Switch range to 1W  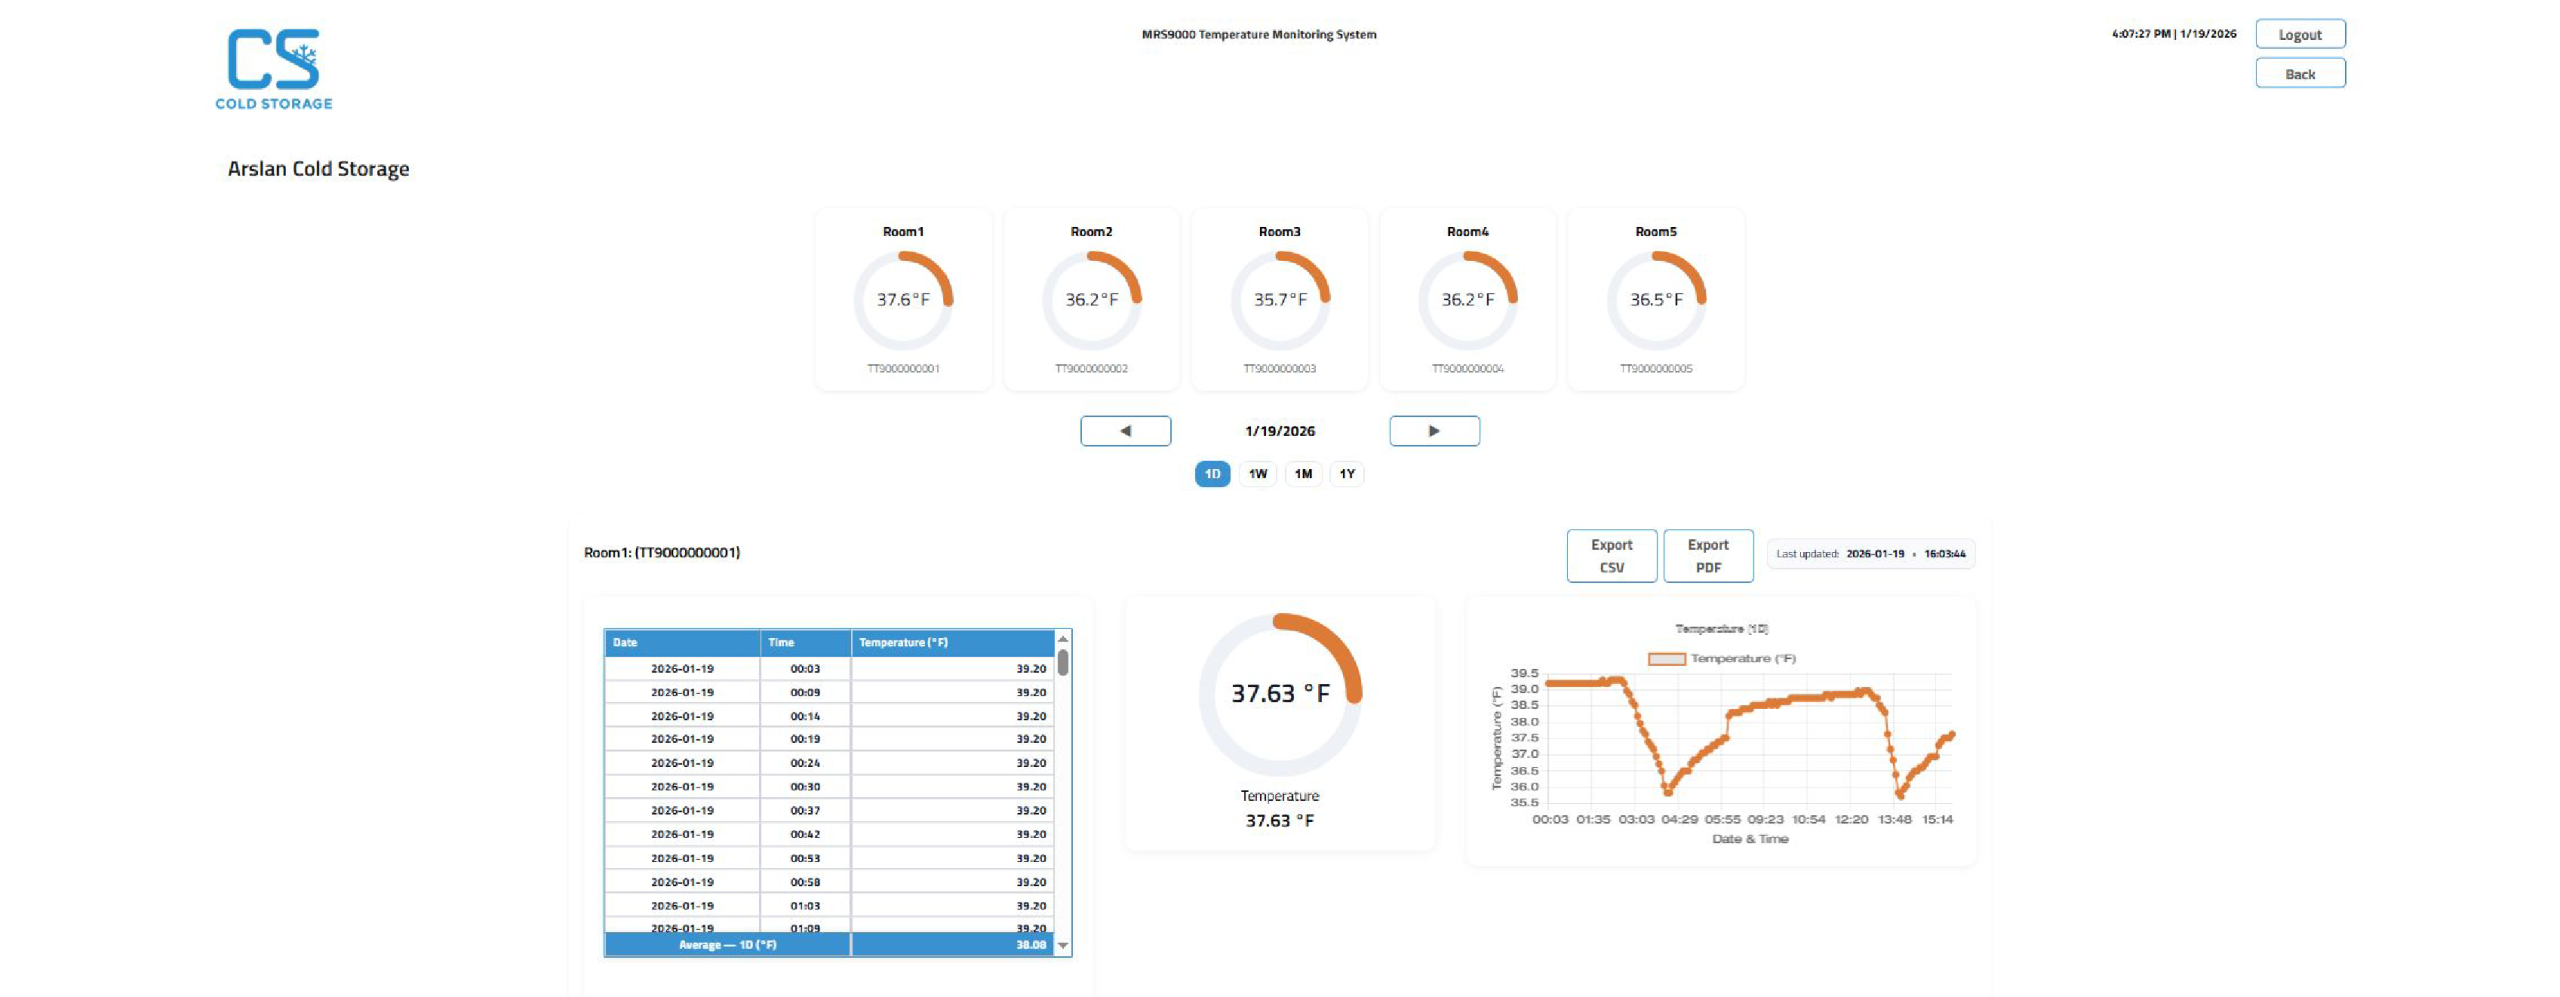pyautogui.click(x=1257, y=474)
